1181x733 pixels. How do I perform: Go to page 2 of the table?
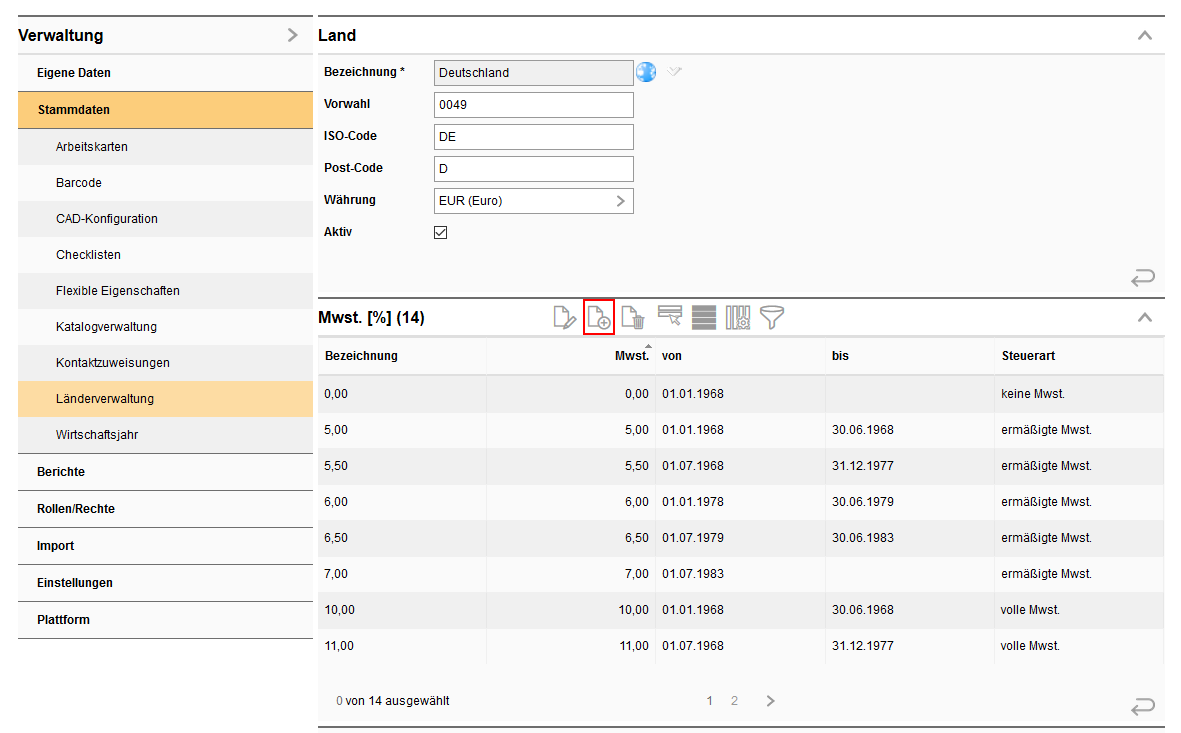(734, 701)
